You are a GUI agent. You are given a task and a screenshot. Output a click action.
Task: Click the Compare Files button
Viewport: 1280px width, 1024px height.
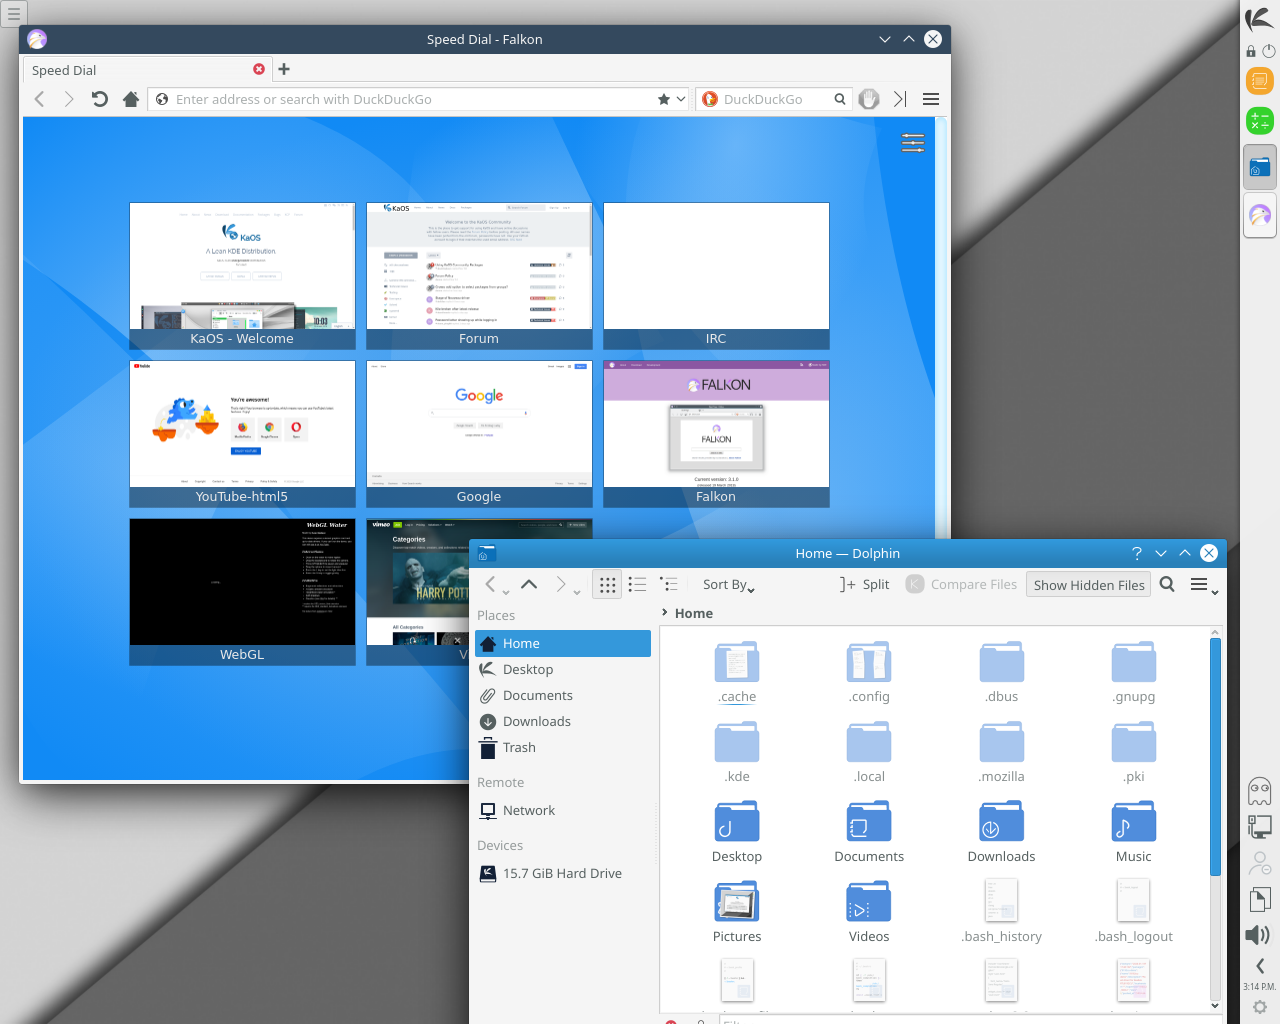pyautogui.click(x=962, y=584)
